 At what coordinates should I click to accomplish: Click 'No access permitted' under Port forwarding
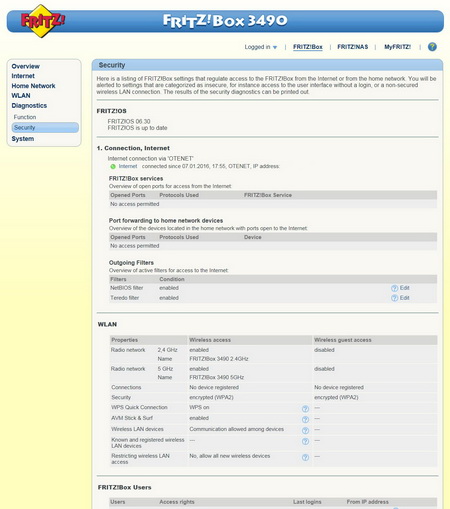135,246
